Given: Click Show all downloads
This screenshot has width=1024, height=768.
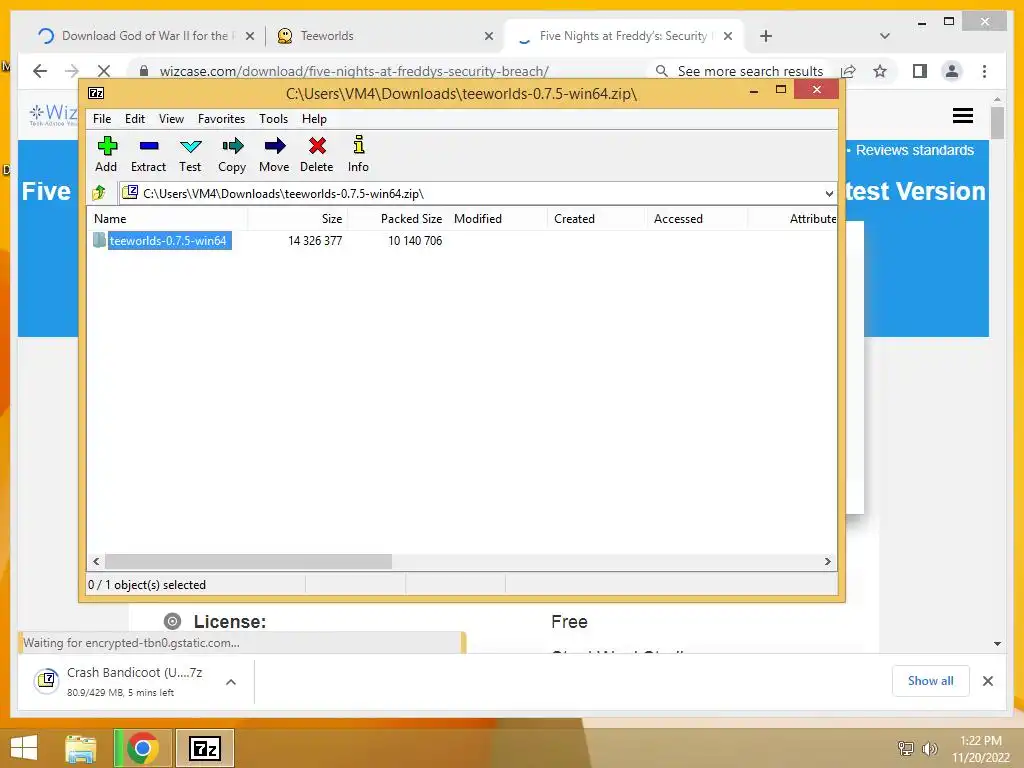Looking at the screenshot, I should (931, 681).
